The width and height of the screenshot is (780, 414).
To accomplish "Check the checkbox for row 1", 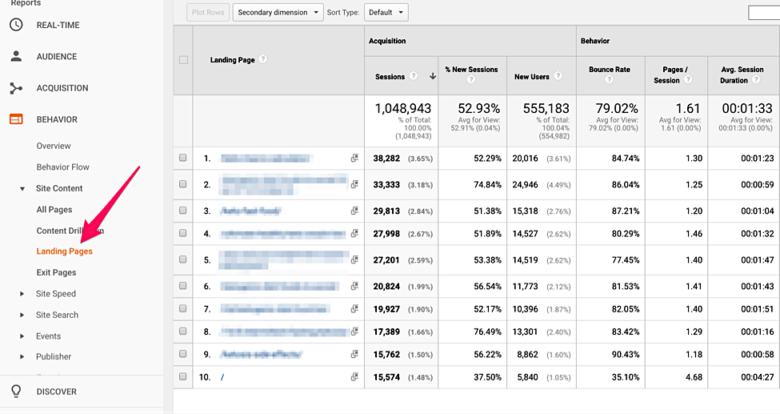I will [183, 158].
